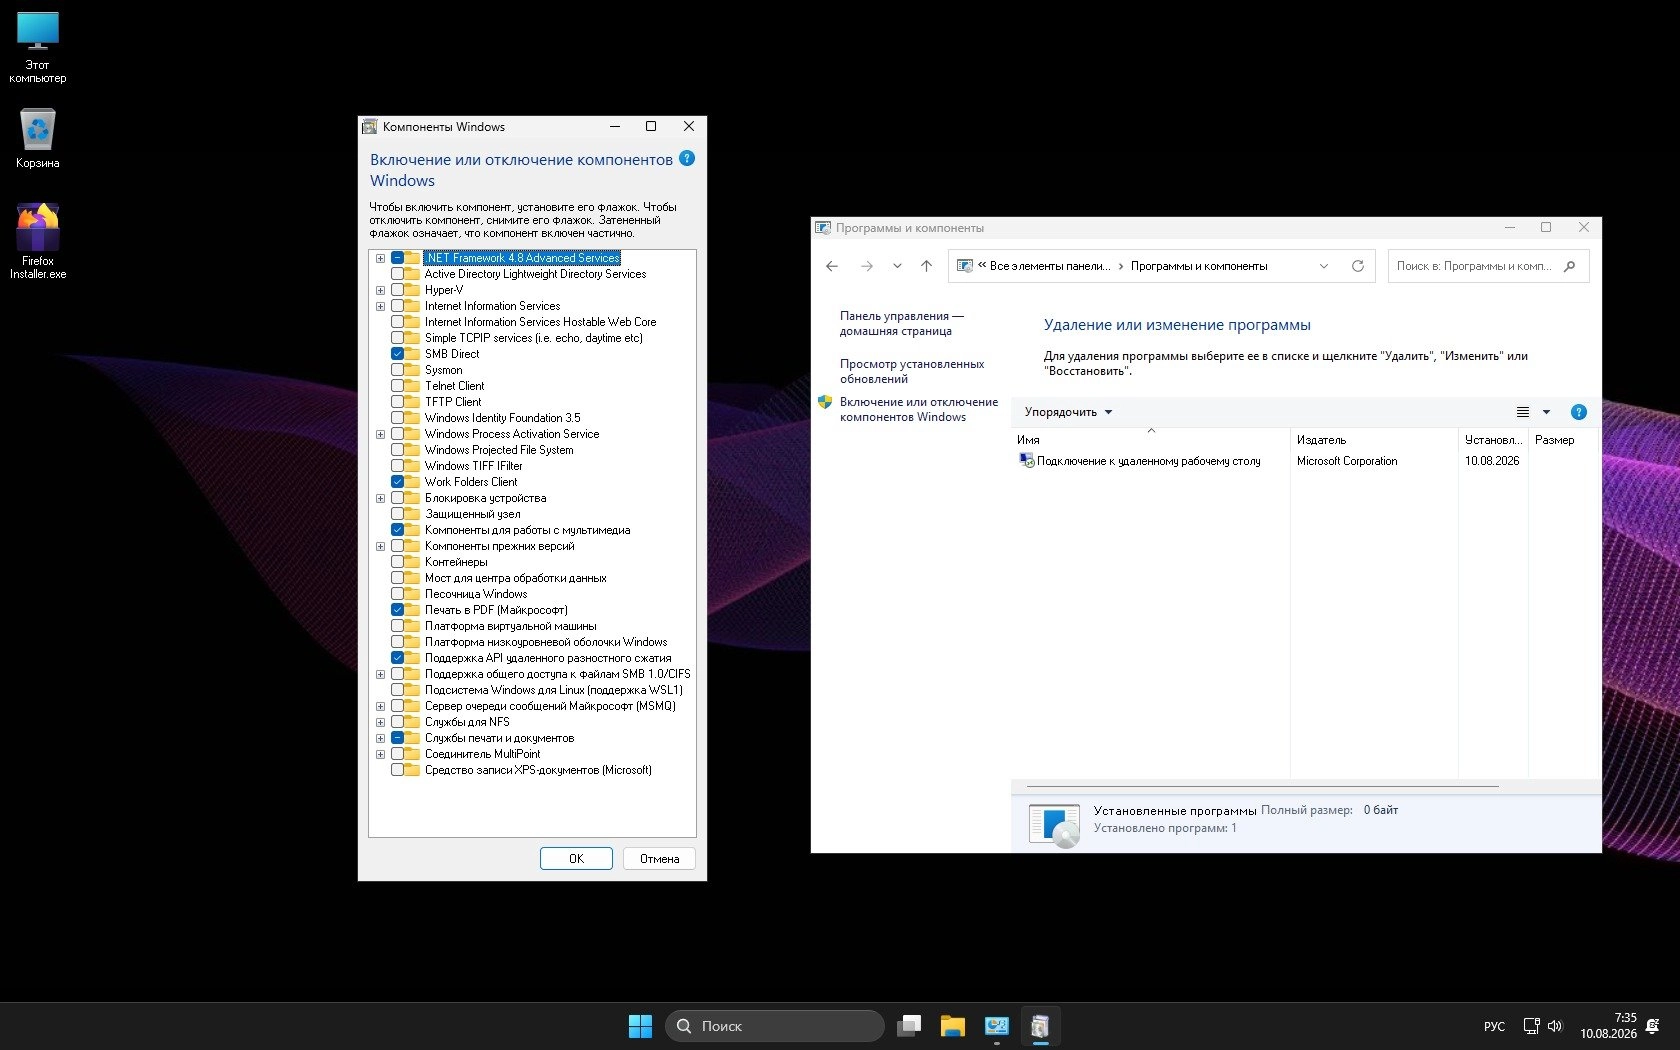The height and width of the screenshot is (1050, 1680).
Task: Uncheck Work Folders Client
Action: [397, 482]
